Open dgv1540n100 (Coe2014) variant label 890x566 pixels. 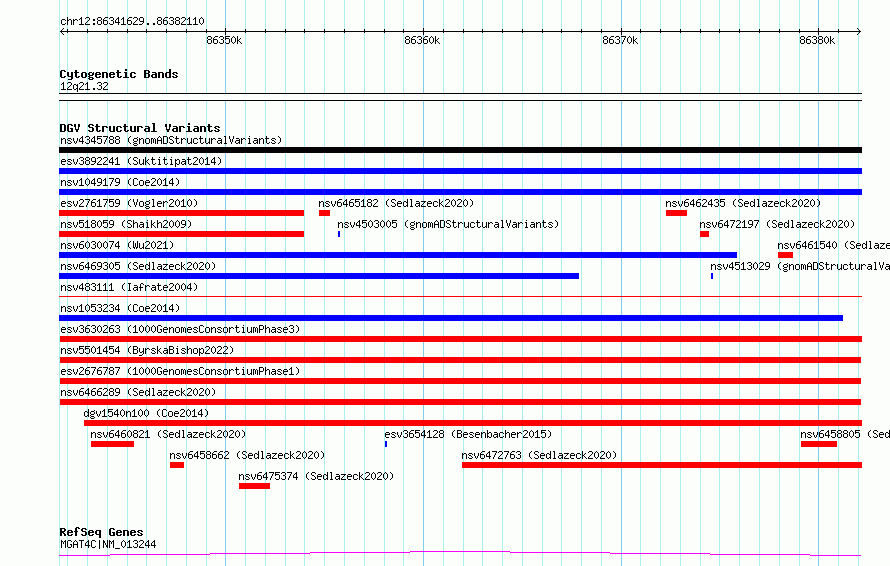point(146,413)
